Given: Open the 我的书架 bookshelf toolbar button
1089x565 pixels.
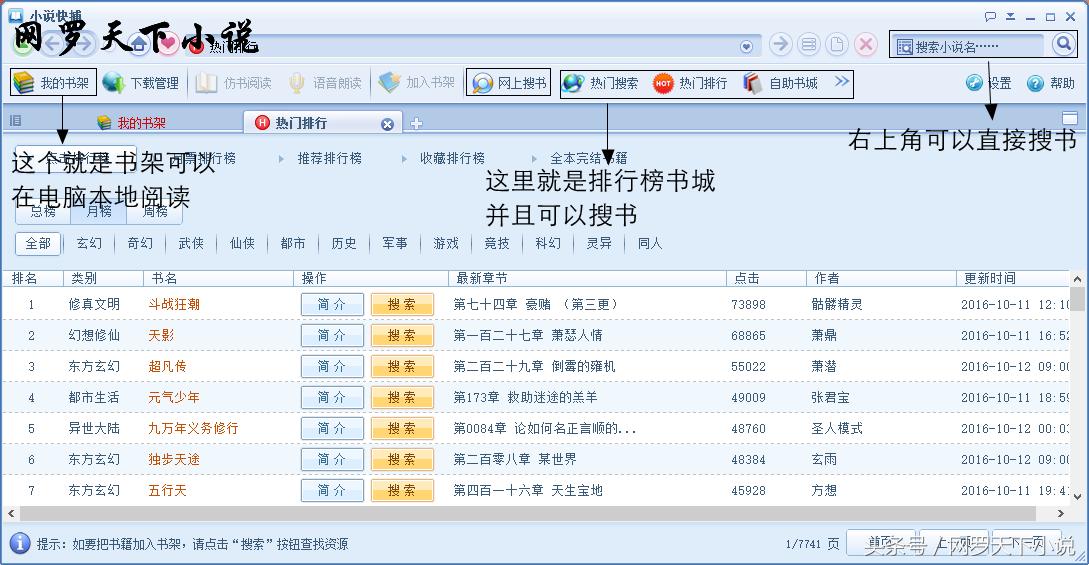Looking at the screenshot, I should (x=54, y=83).
